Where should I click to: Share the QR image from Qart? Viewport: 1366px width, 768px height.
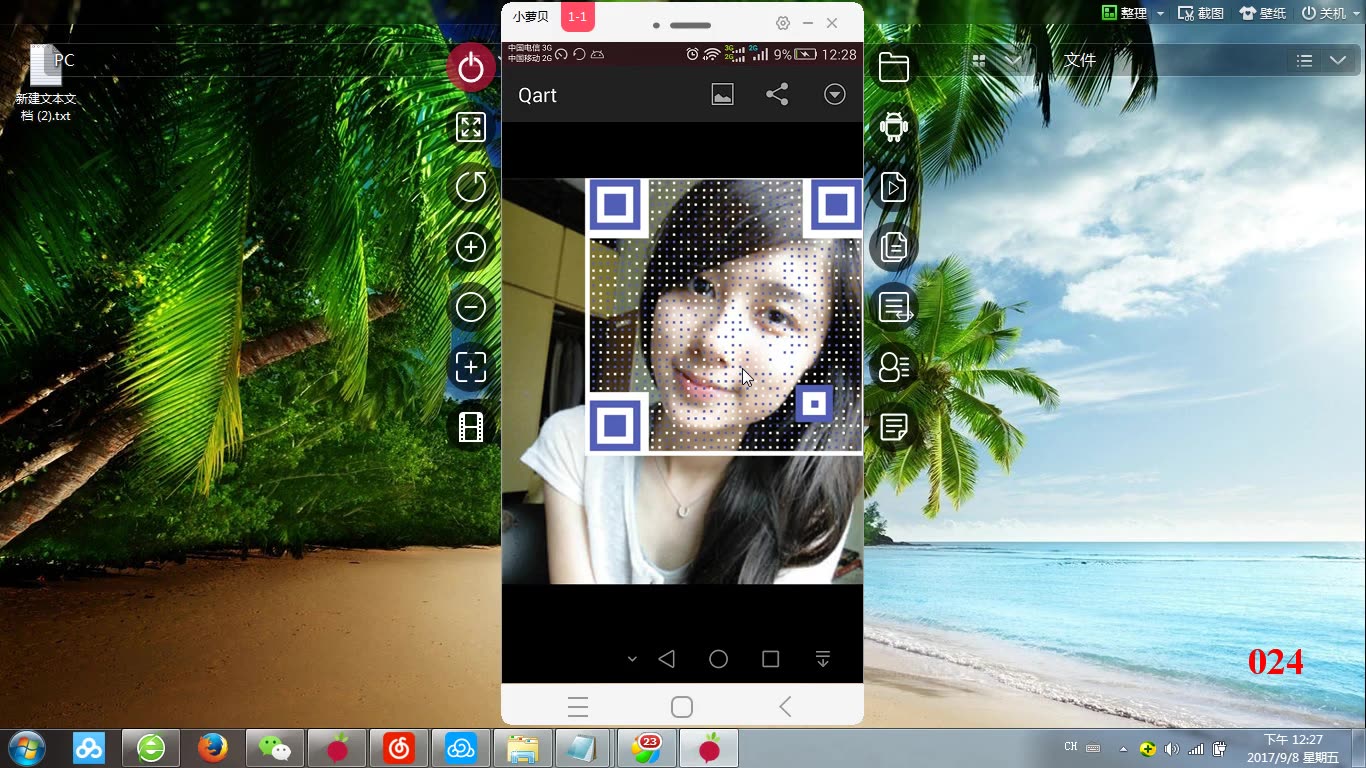pos(777,95)
